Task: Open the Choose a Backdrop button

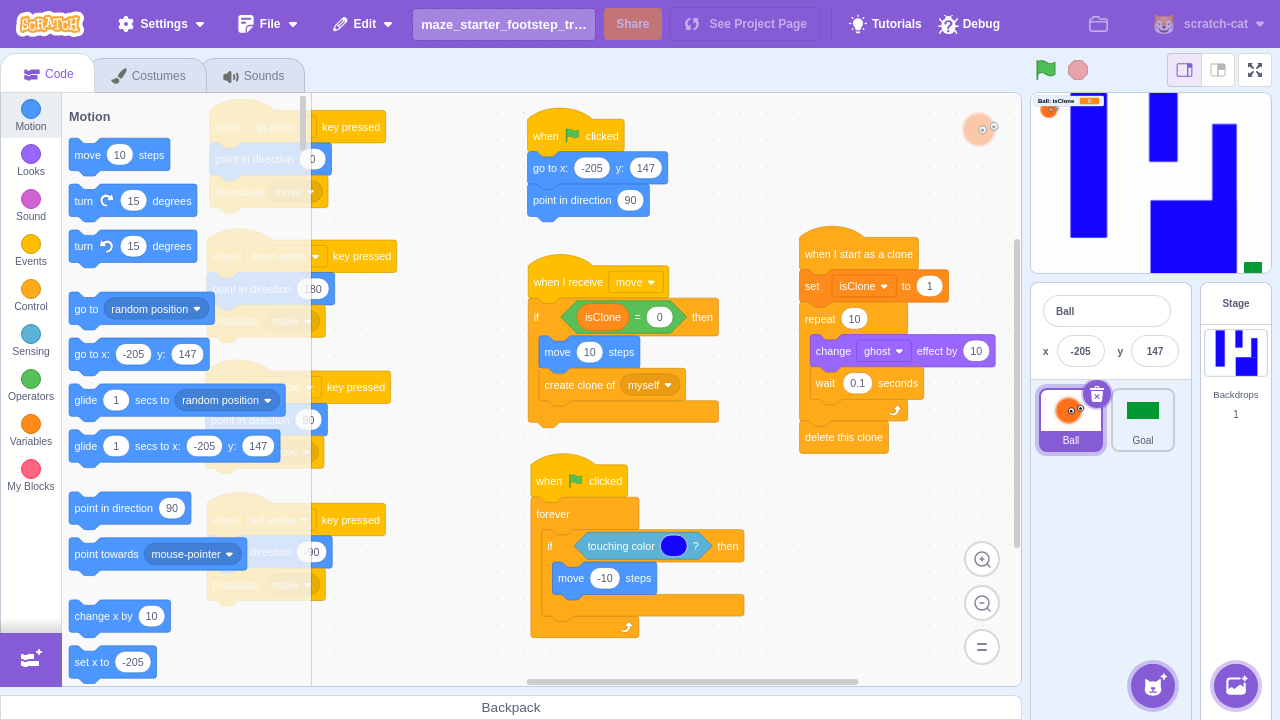Action: pos(1236,686)
